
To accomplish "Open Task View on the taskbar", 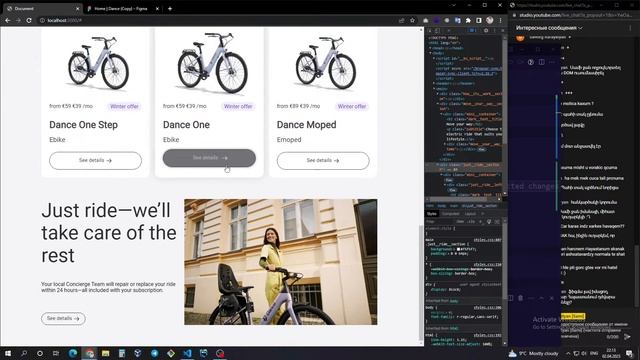I will tap(56, 353).
